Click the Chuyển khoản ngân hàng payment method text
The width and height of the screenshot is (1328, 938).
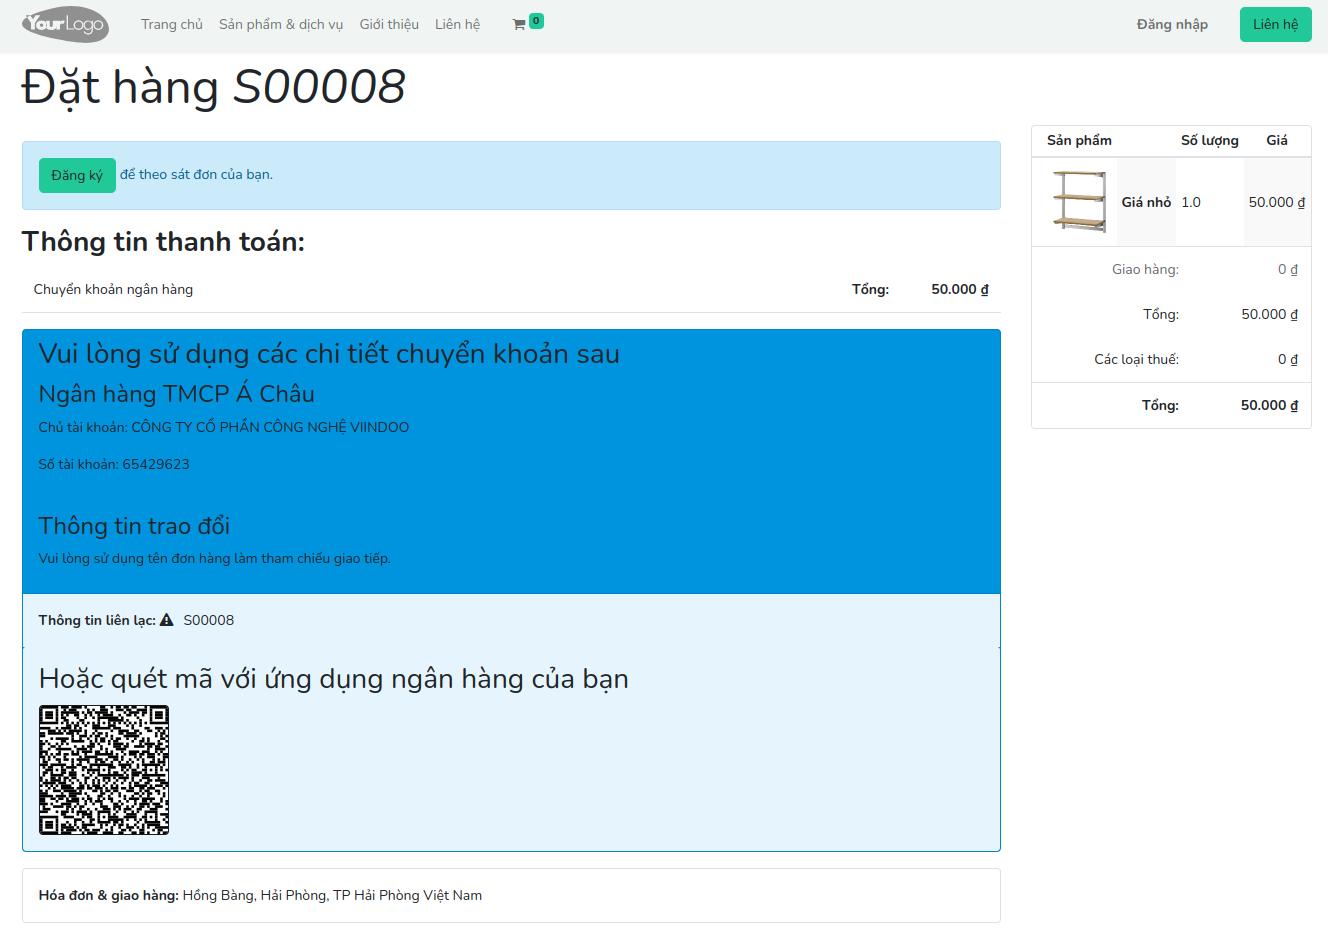113,289
